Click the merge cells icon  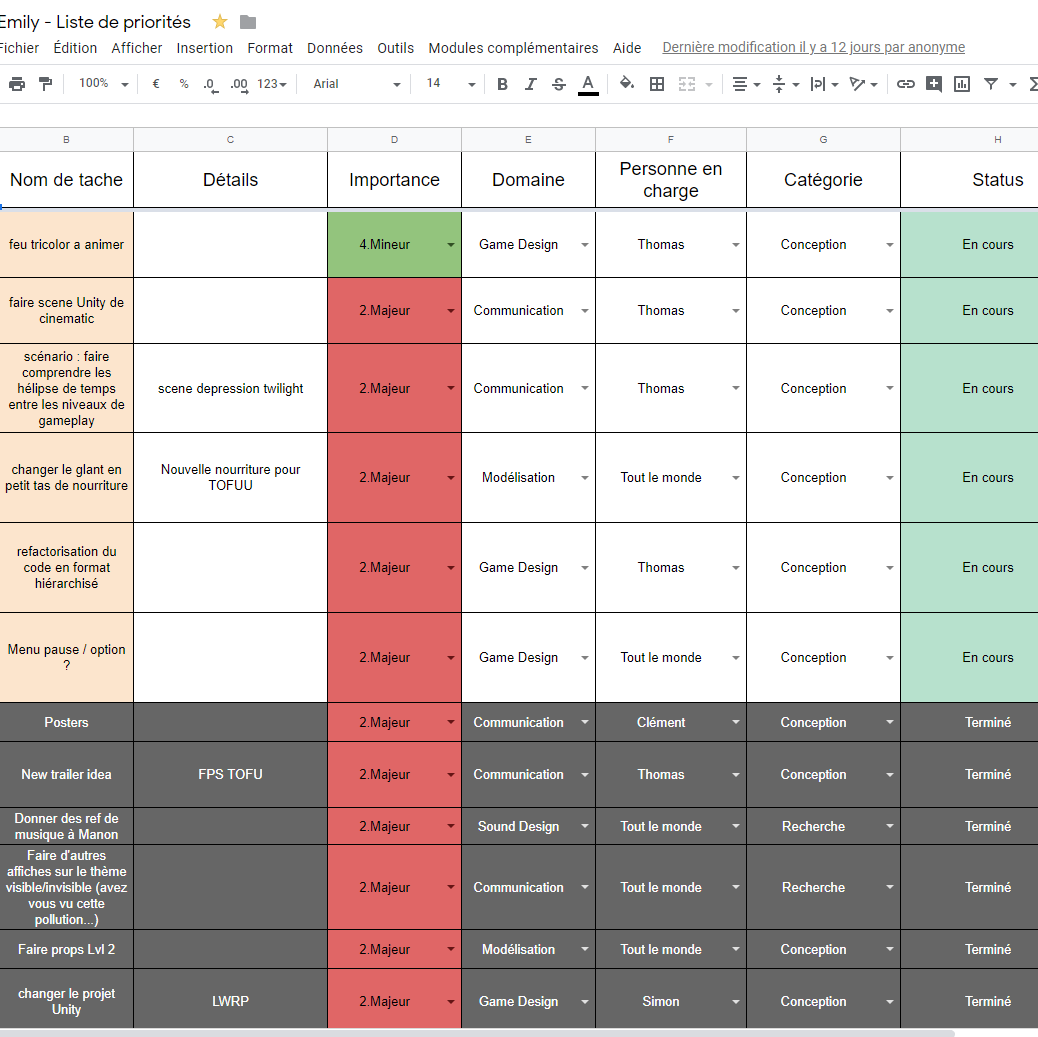[x=687, y=84]
